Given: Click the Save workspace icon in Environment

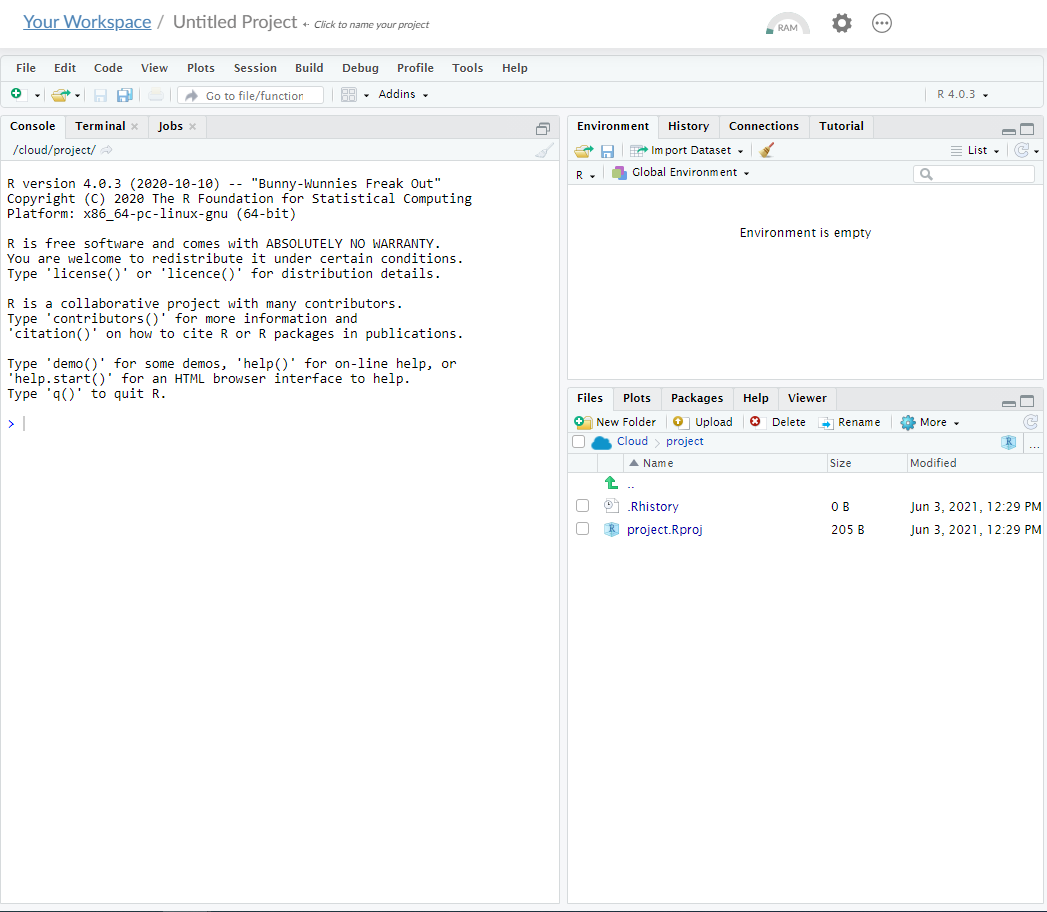Looking at the screenshot, I should pos(607,151).
